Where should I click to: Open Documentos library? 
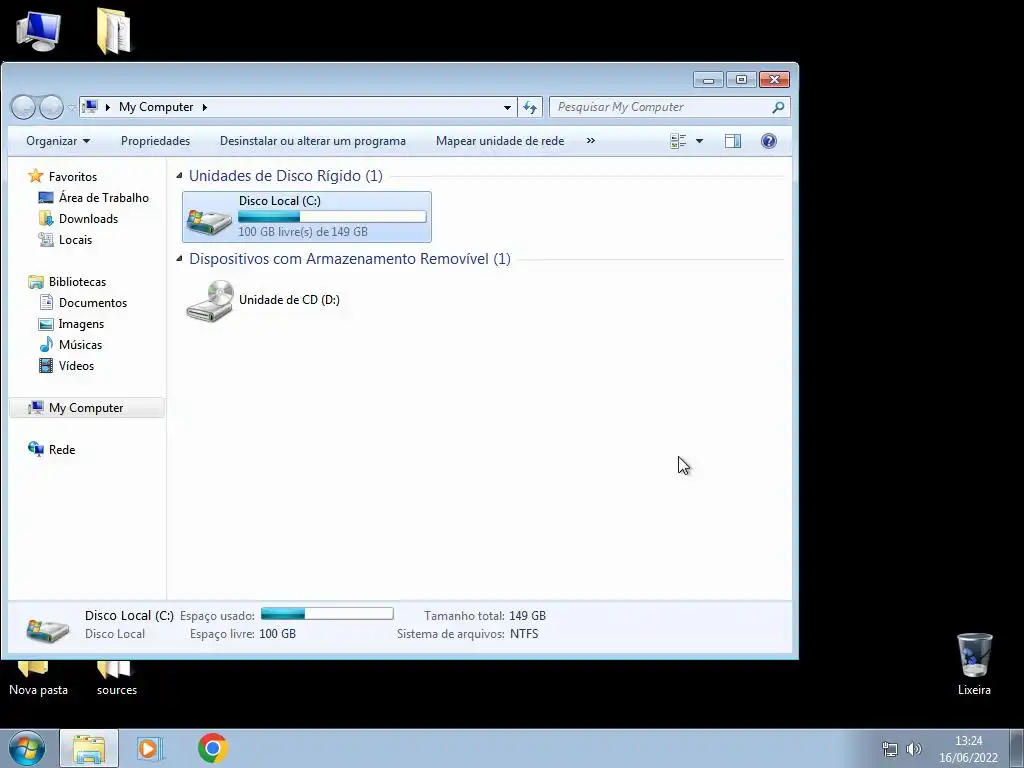(x=93, y=302)
